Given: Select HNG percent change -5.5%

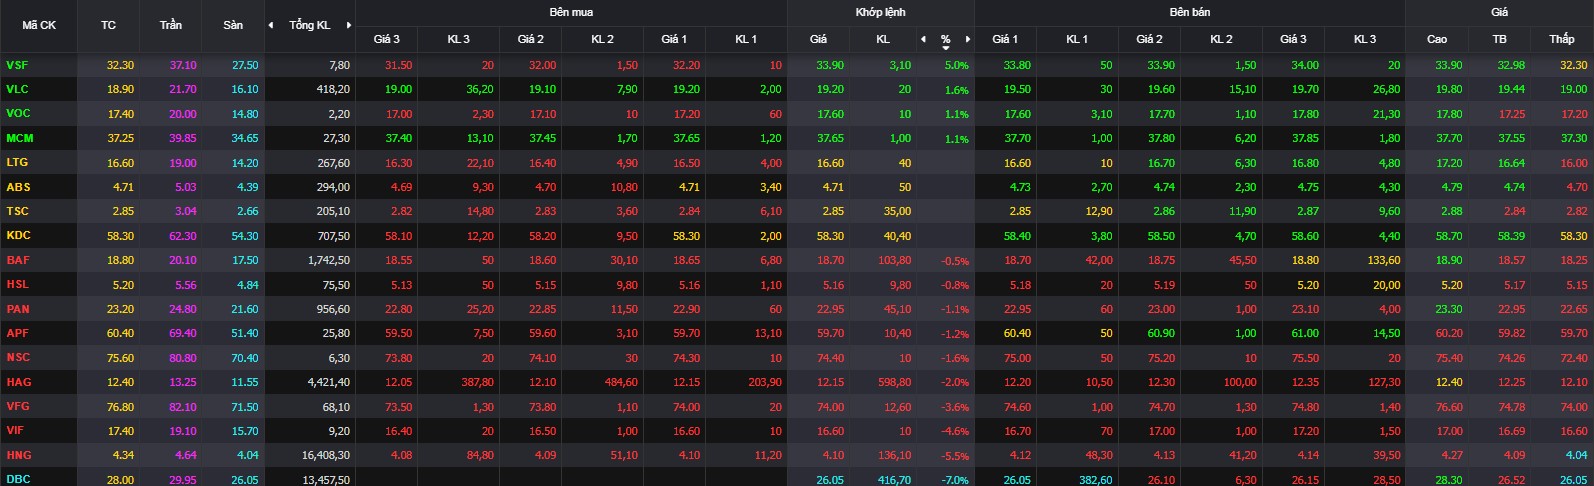Looking at the screenshot, I should [x=955, y=455].
